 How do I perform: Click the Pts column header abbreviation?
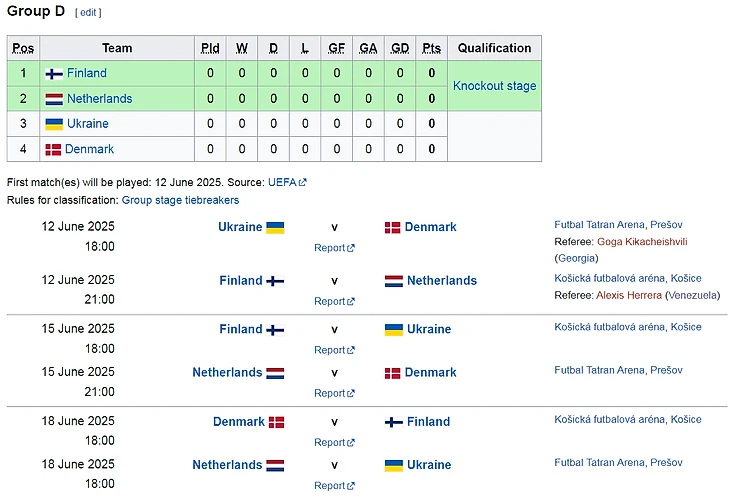coord(431,48)
